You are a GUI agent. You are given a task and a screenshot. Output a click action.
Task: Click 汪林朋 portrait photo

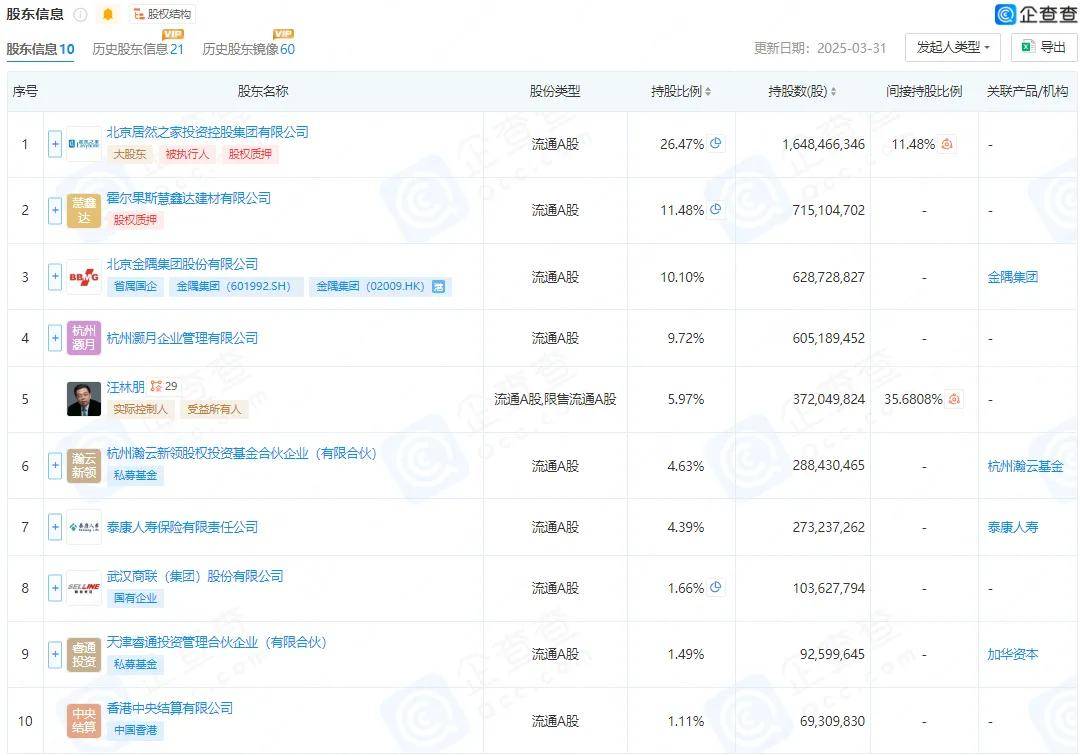[84, 399]
